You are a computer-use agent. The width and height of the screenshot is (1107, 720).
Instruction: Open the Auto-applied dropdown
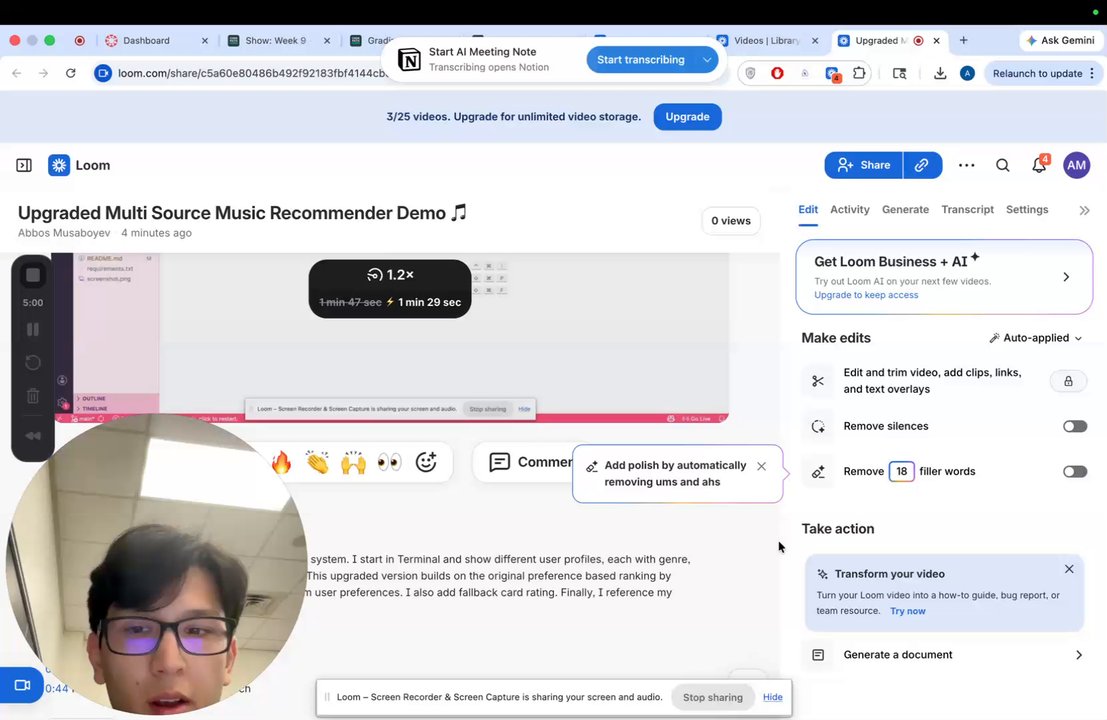pos(1036,338)
